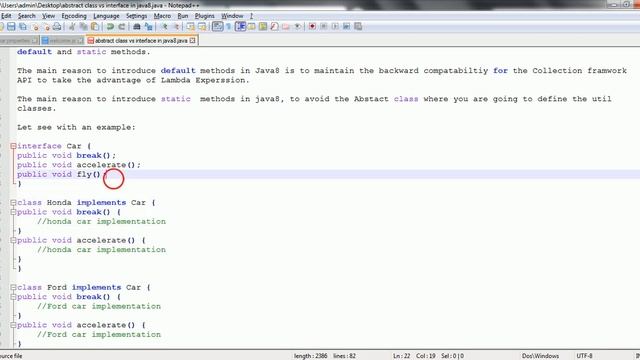Click the Undo arrow icon
The width and height of the screenshot is (640, 360).
110,27
